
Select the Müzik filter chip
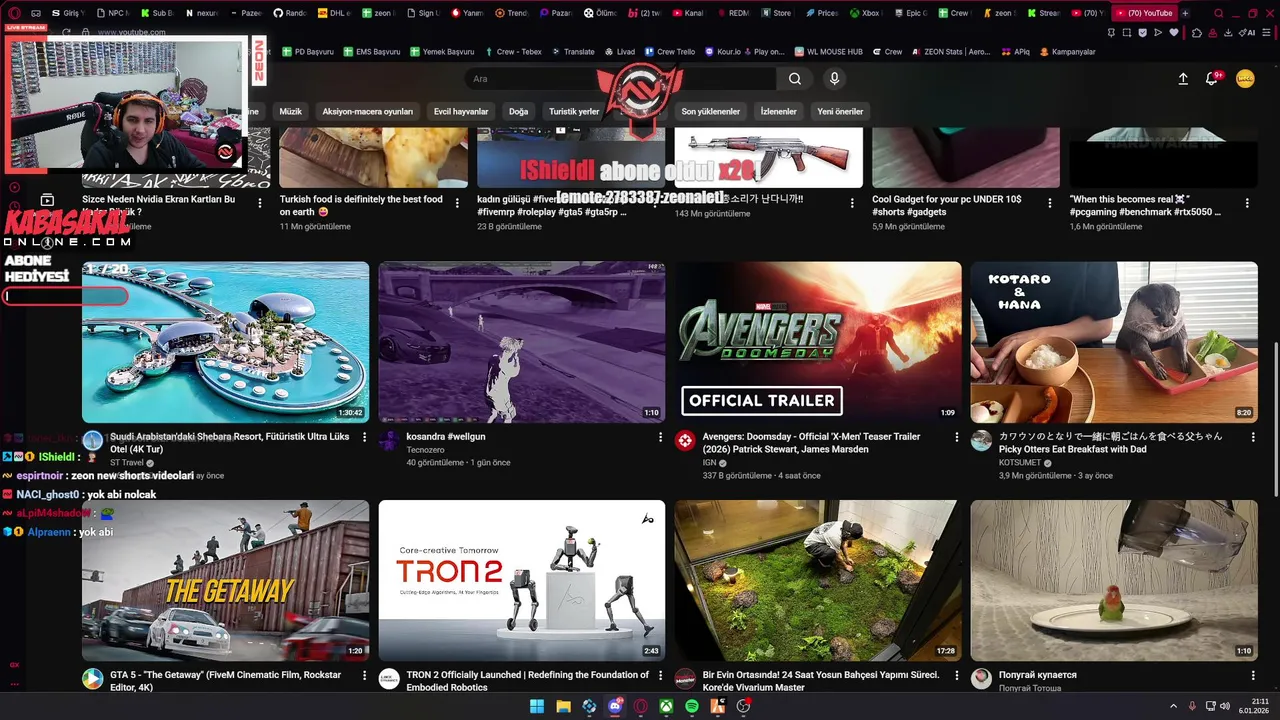(x=290, y=111)
